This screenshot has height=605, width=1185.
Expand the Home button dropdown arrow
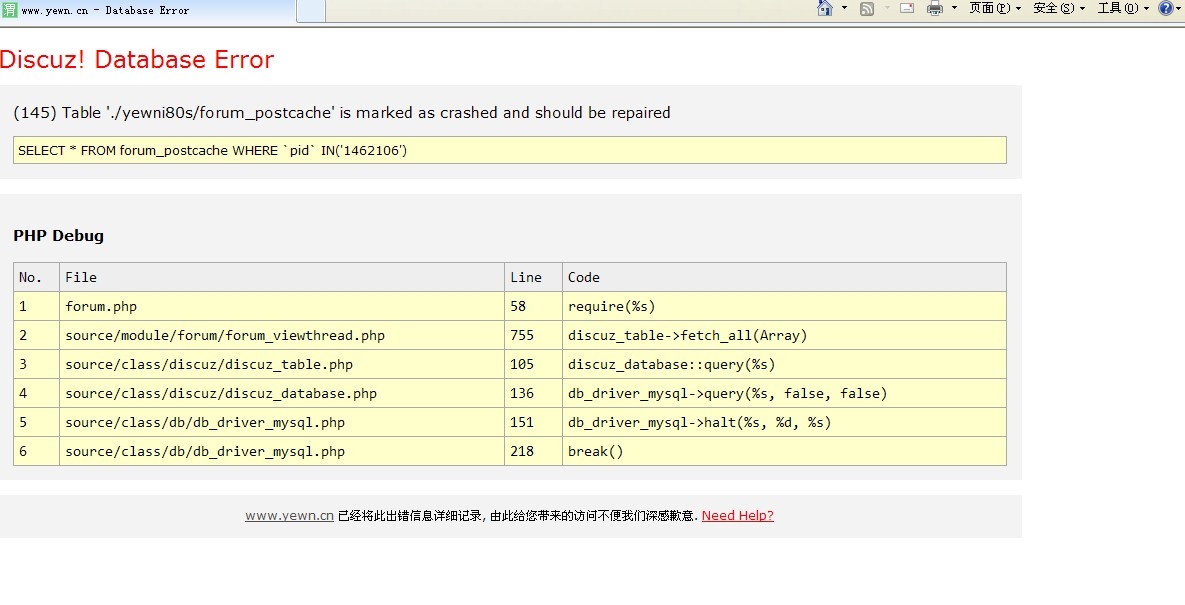844,9
